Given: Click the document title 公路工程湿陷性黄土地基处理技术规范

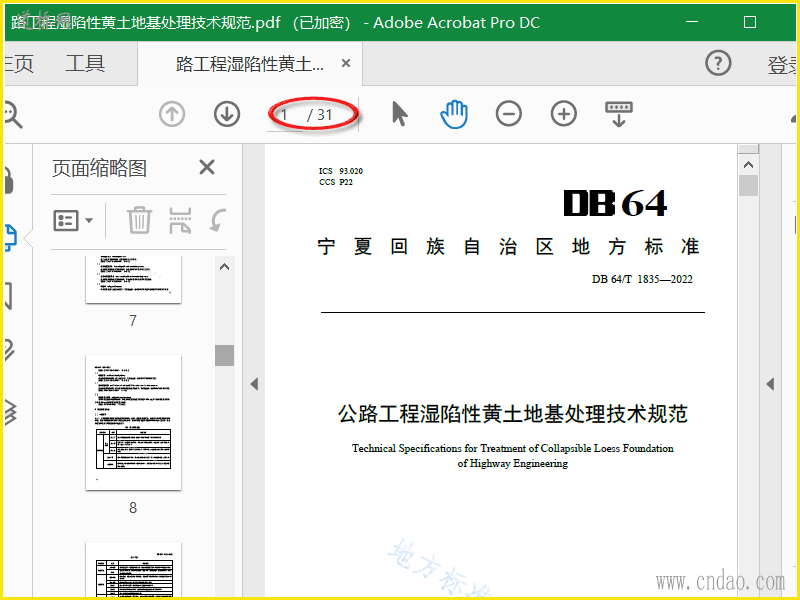Looking at the screenshot, I should pos(513,414).
